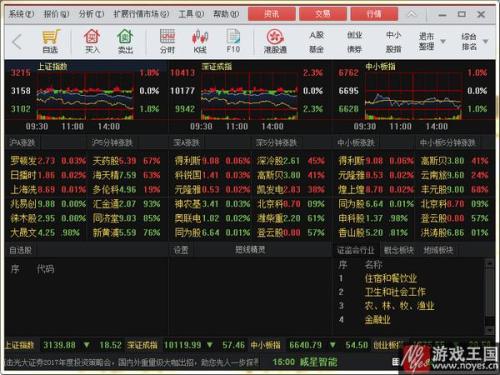The image size is (500, 375).
Task: Select stock row 神农基 3.41
Action: (212, 204)
